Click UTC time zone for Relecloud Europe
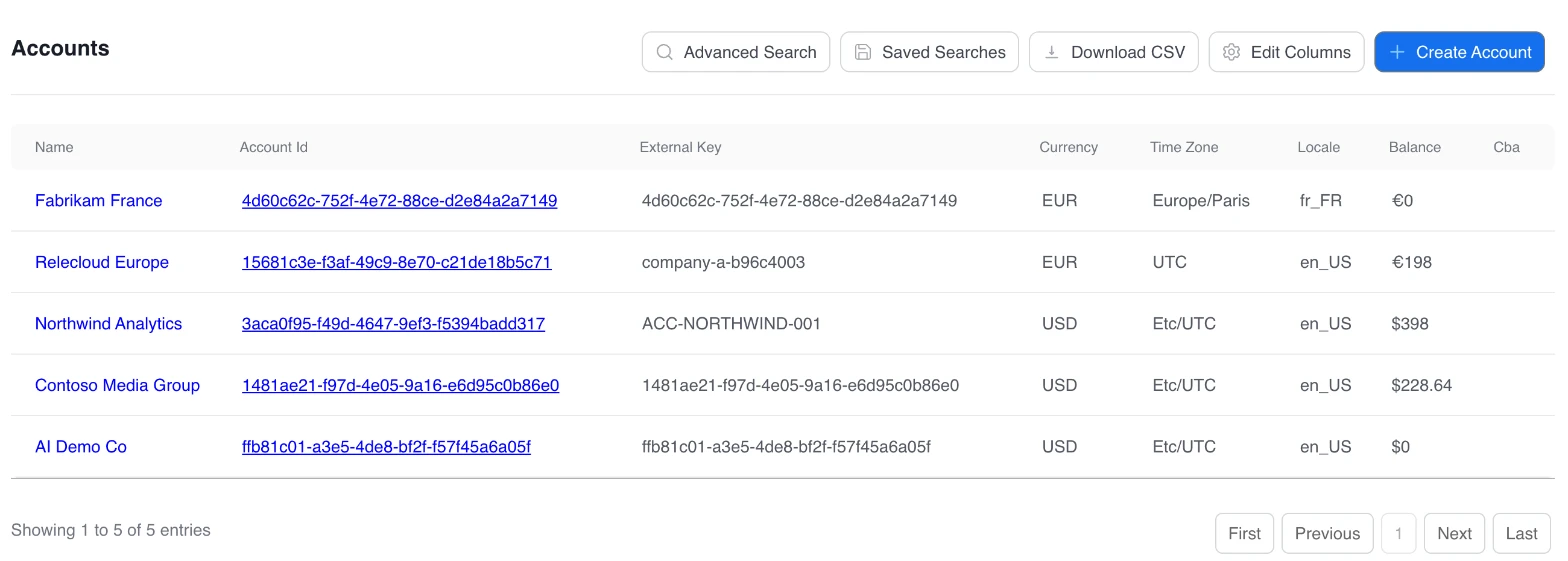Image resolution: width=1568 pixels, height=561 pixels. coord(1169,263)
